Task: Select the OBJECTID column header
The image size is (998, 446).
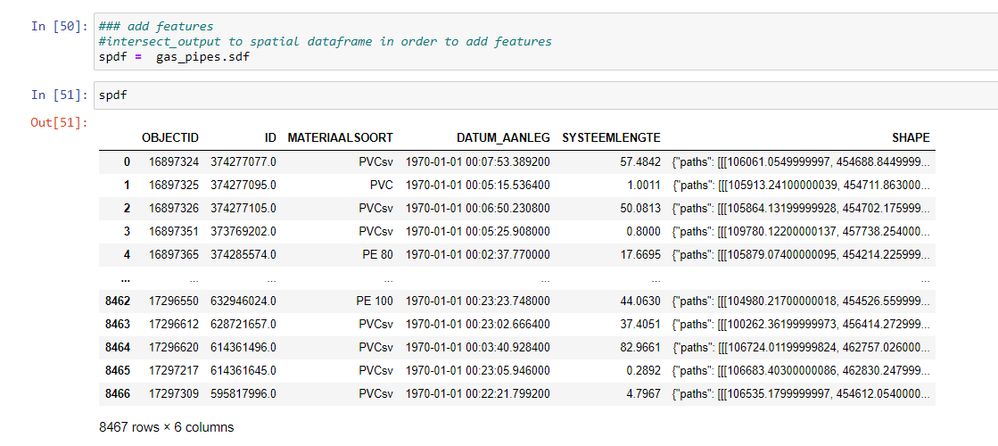Action: coord(170,137)
